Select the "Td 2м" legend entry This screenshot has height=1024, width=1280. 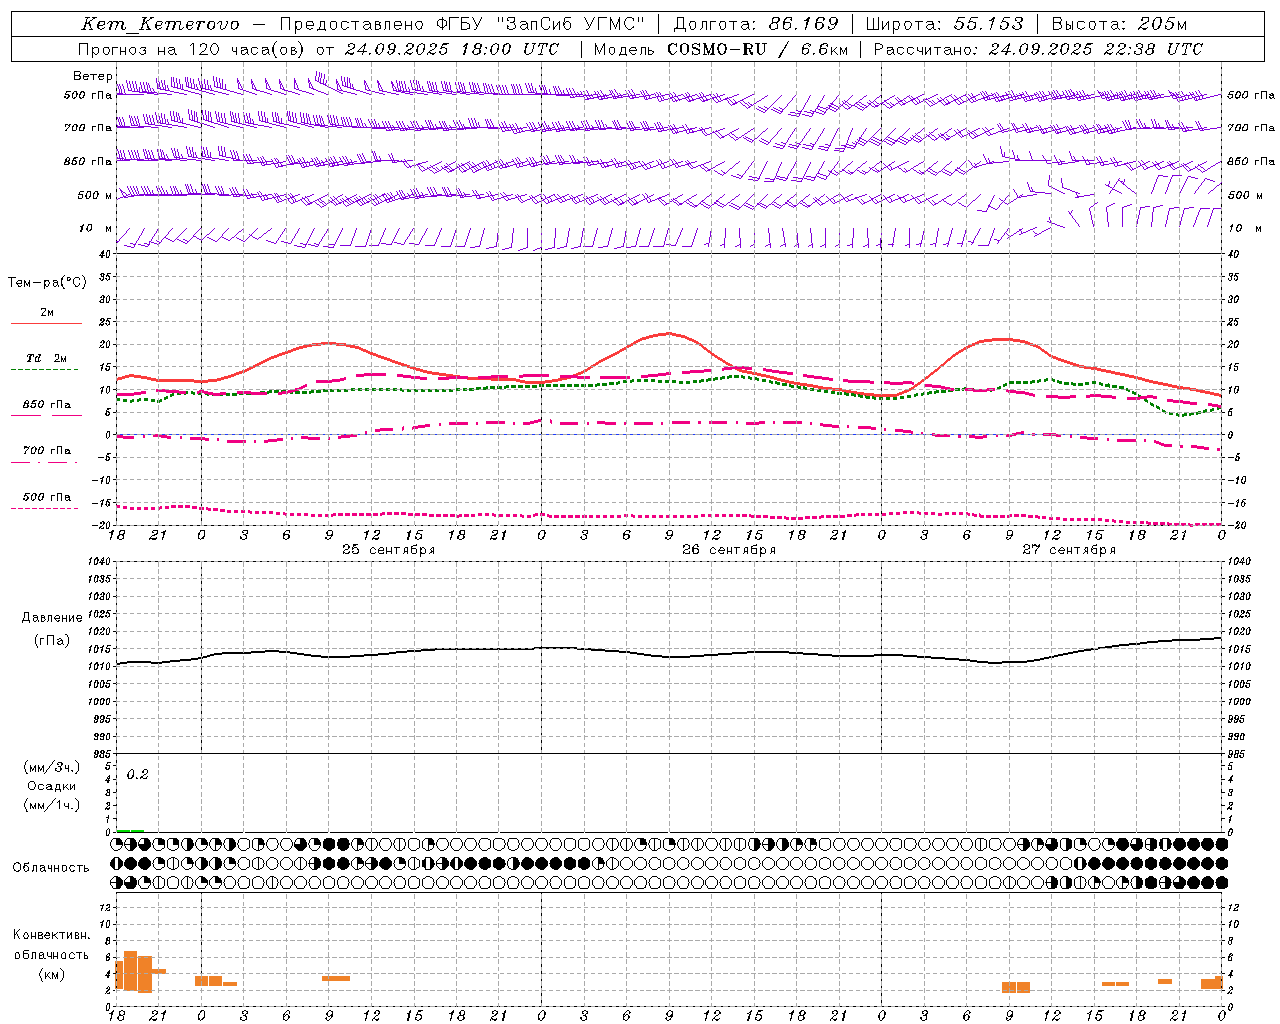[x=46, y=358]
